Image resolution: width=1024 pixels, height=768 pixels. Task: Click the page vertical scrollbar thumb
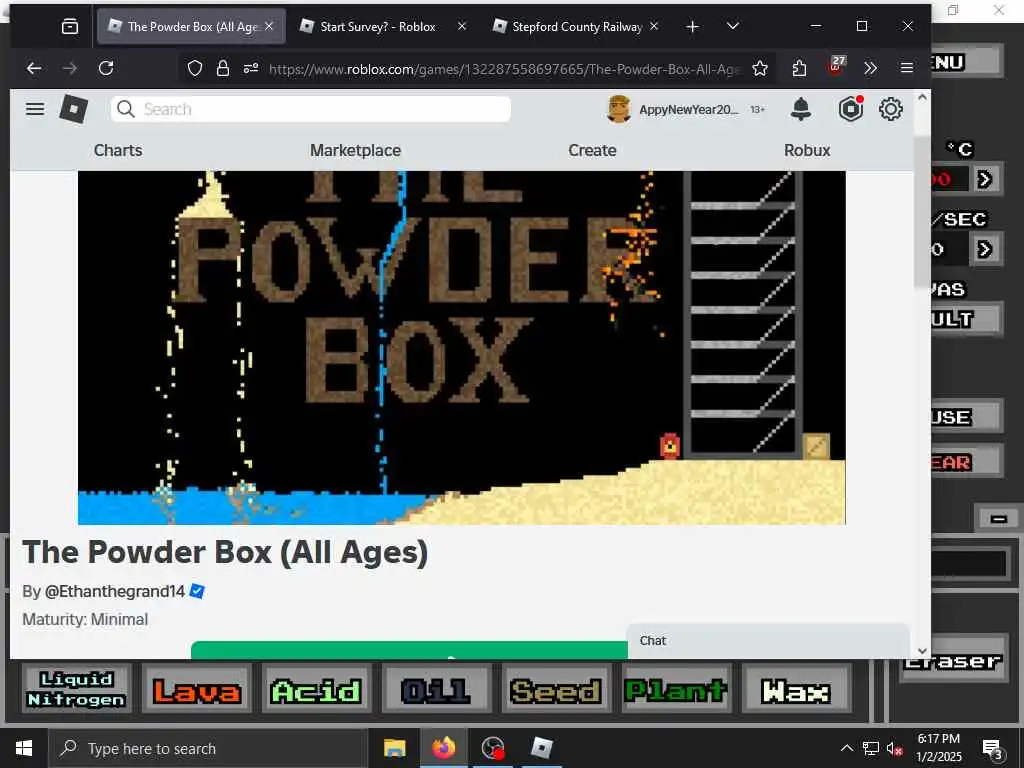point(922,211)
